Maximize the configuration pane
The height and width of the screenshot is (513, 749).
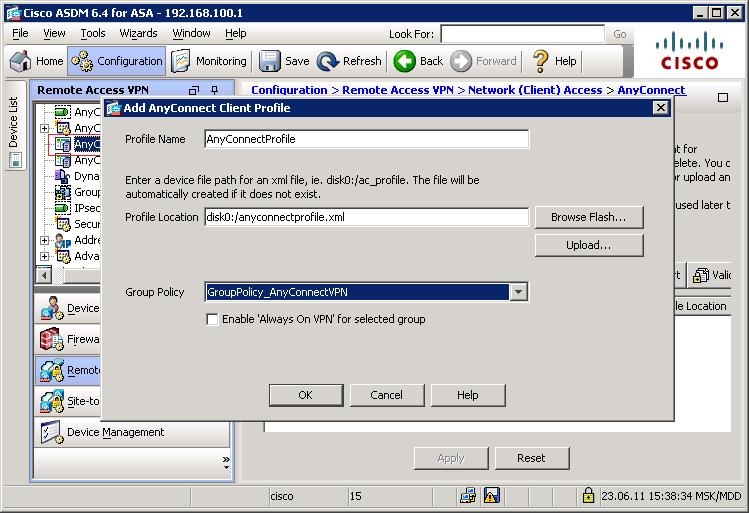(x=723, y=97)
